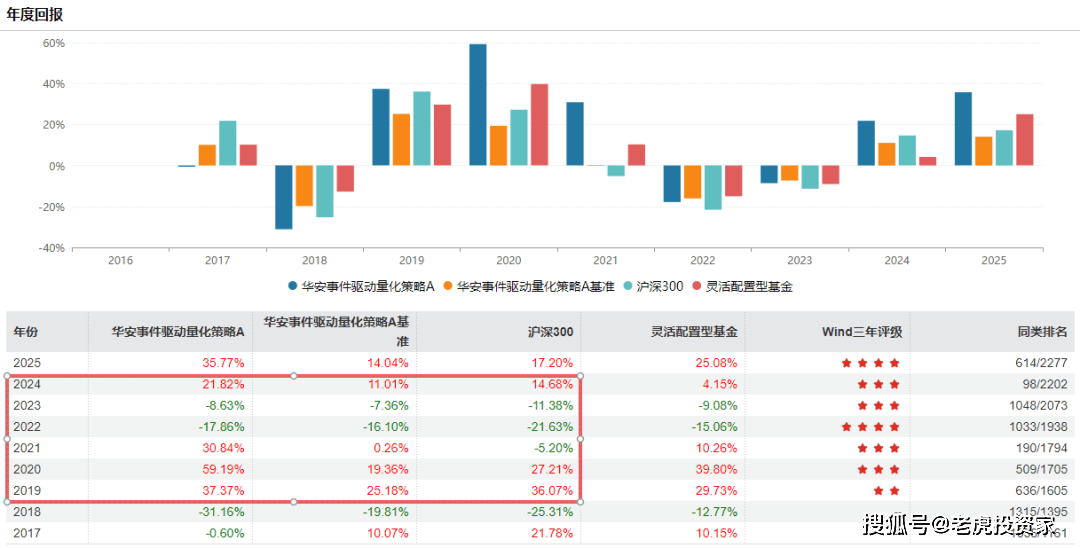This screenshot has width=1080, height=548.
Task: Click the 59.19% table cell
Action: coord(223,470)
